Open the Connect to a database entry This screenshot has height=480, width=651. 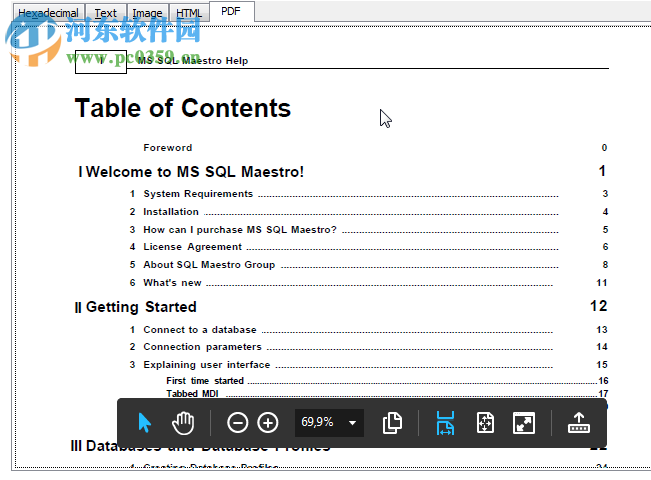(200, 330)
